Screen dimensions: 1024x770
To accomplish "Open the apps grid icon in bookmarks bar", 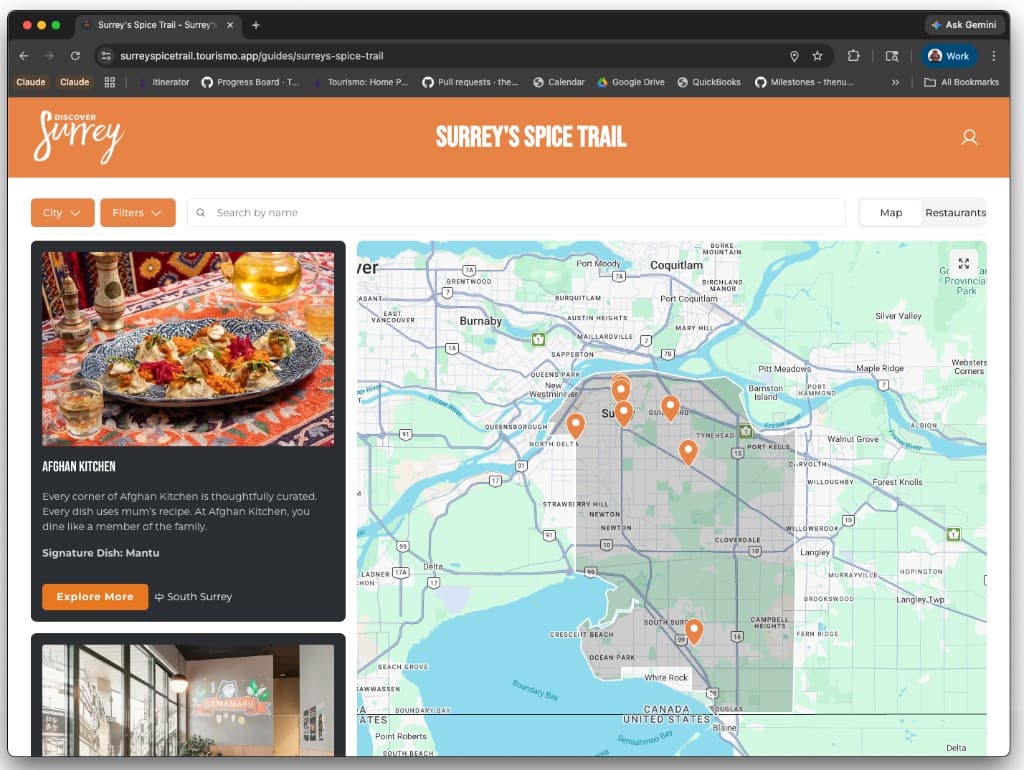I will (x=110, y=82).
